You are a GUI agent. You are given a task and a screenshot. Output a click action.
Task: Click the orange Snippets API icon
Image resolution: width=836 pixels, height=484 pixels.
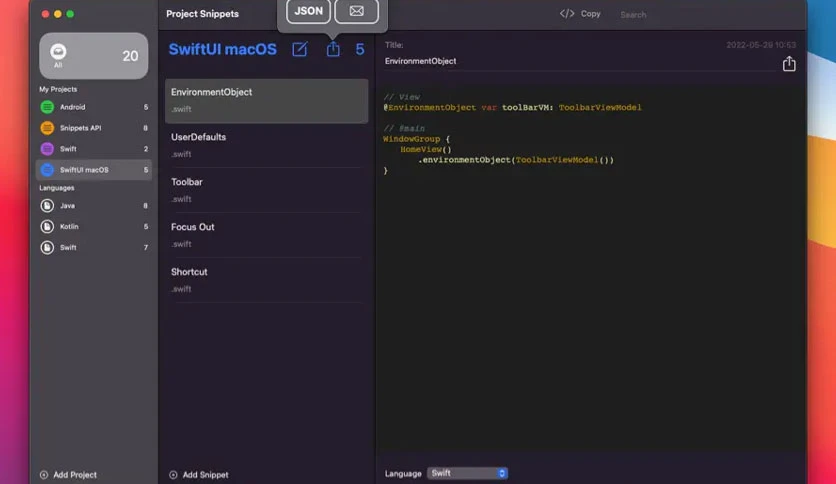pos(47,128)
